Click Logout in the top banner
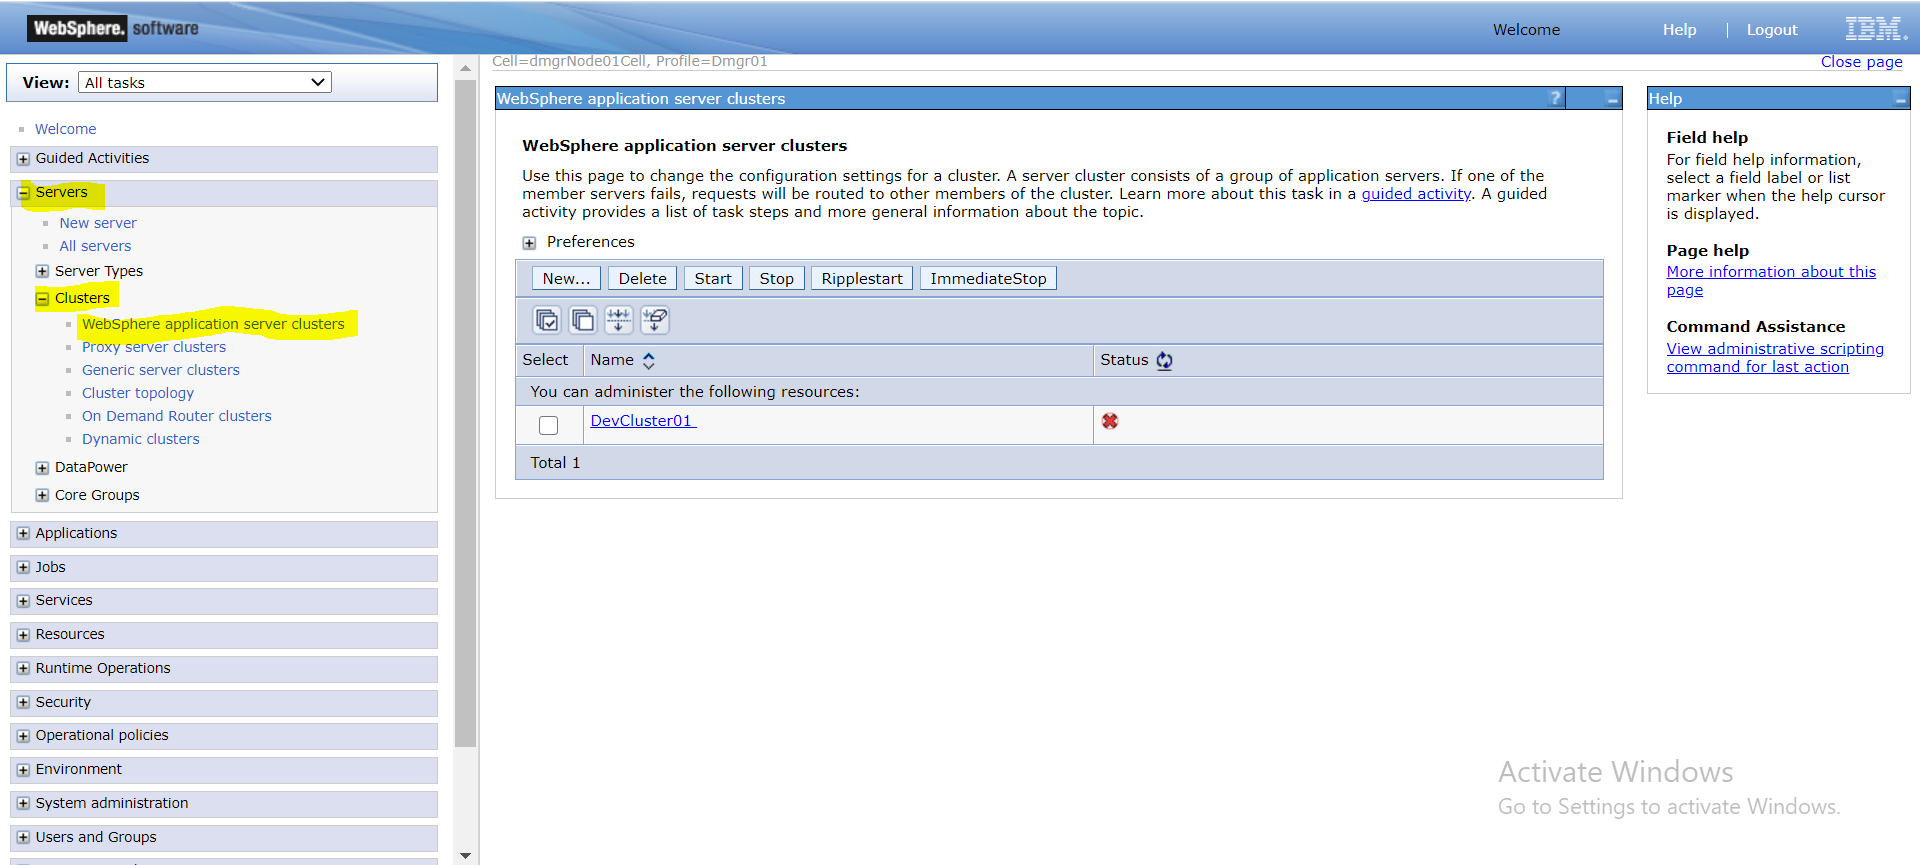The height and width of the screenshot is (865, 1920). pyautogui.click(x=1772, y=30)
